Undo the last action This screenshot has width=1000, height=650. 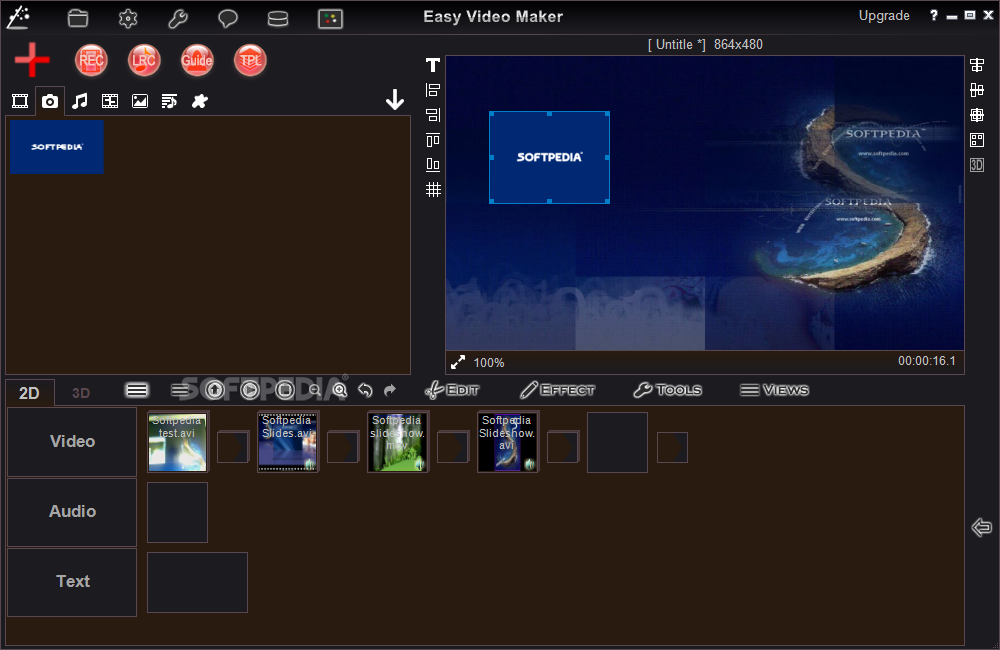(365, 390)
